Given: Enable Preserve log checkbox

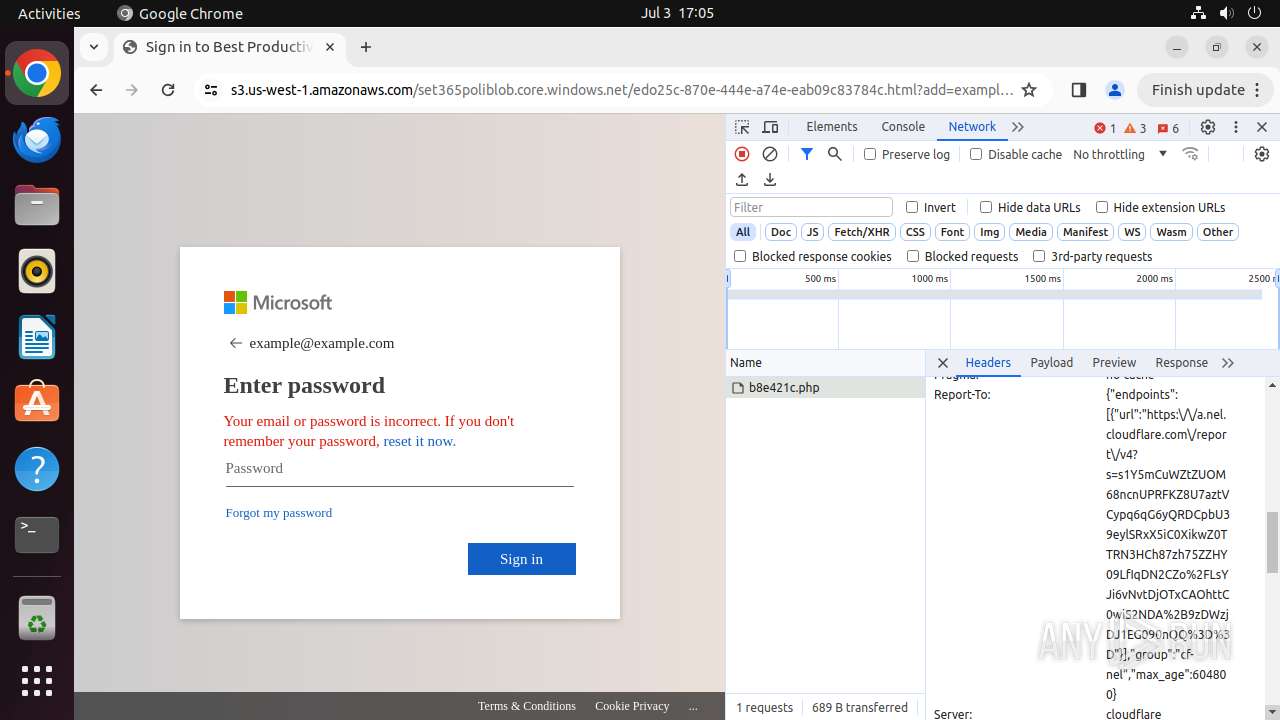Looking at the screenshot, I should (x=870, y=154).
